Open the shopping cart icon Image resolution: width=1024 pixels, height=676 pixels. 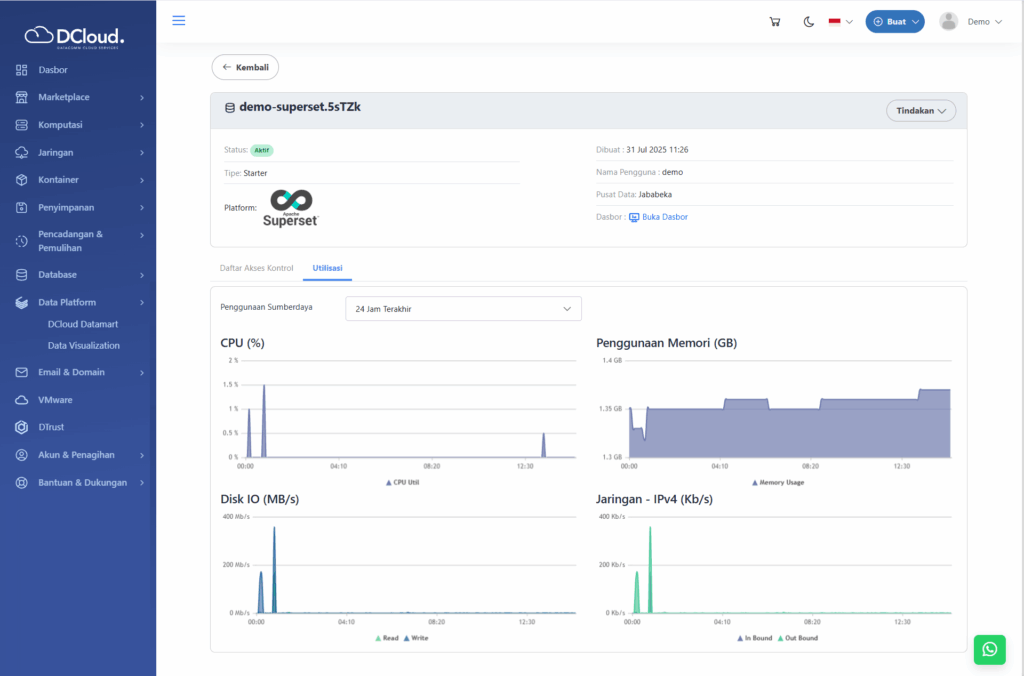click(x=774, y=22)
